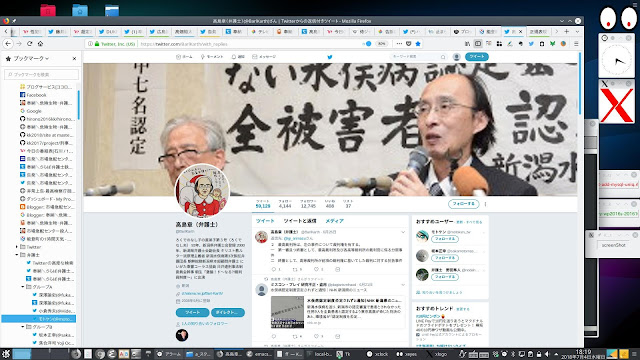
Task: Open the profile picture of 高島章（弁護士）
Action: [x=202, y=190]
